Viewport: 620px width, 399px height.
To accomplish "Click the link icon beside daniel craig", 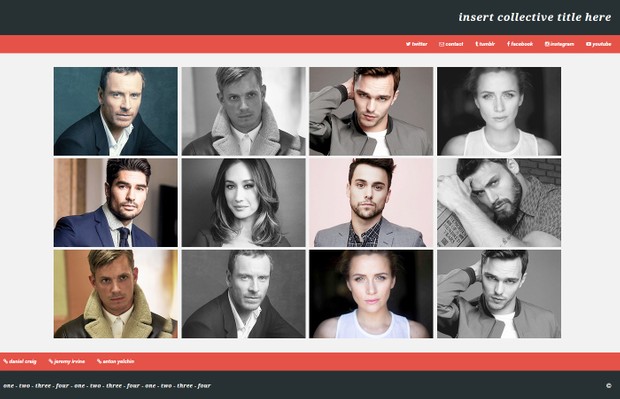I will pyautogui.click(x=6, y=361).
